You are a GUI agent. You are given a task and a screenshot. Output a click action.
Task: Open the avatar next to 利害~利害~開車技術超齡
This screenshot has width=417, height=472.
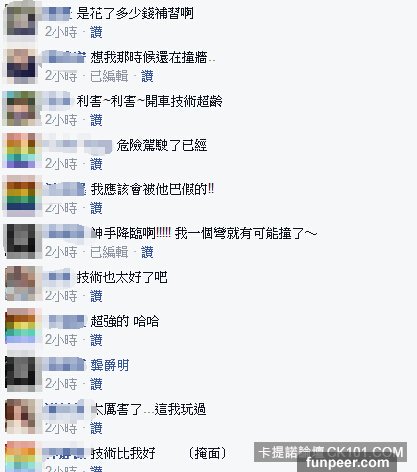(x=21, y=108)
